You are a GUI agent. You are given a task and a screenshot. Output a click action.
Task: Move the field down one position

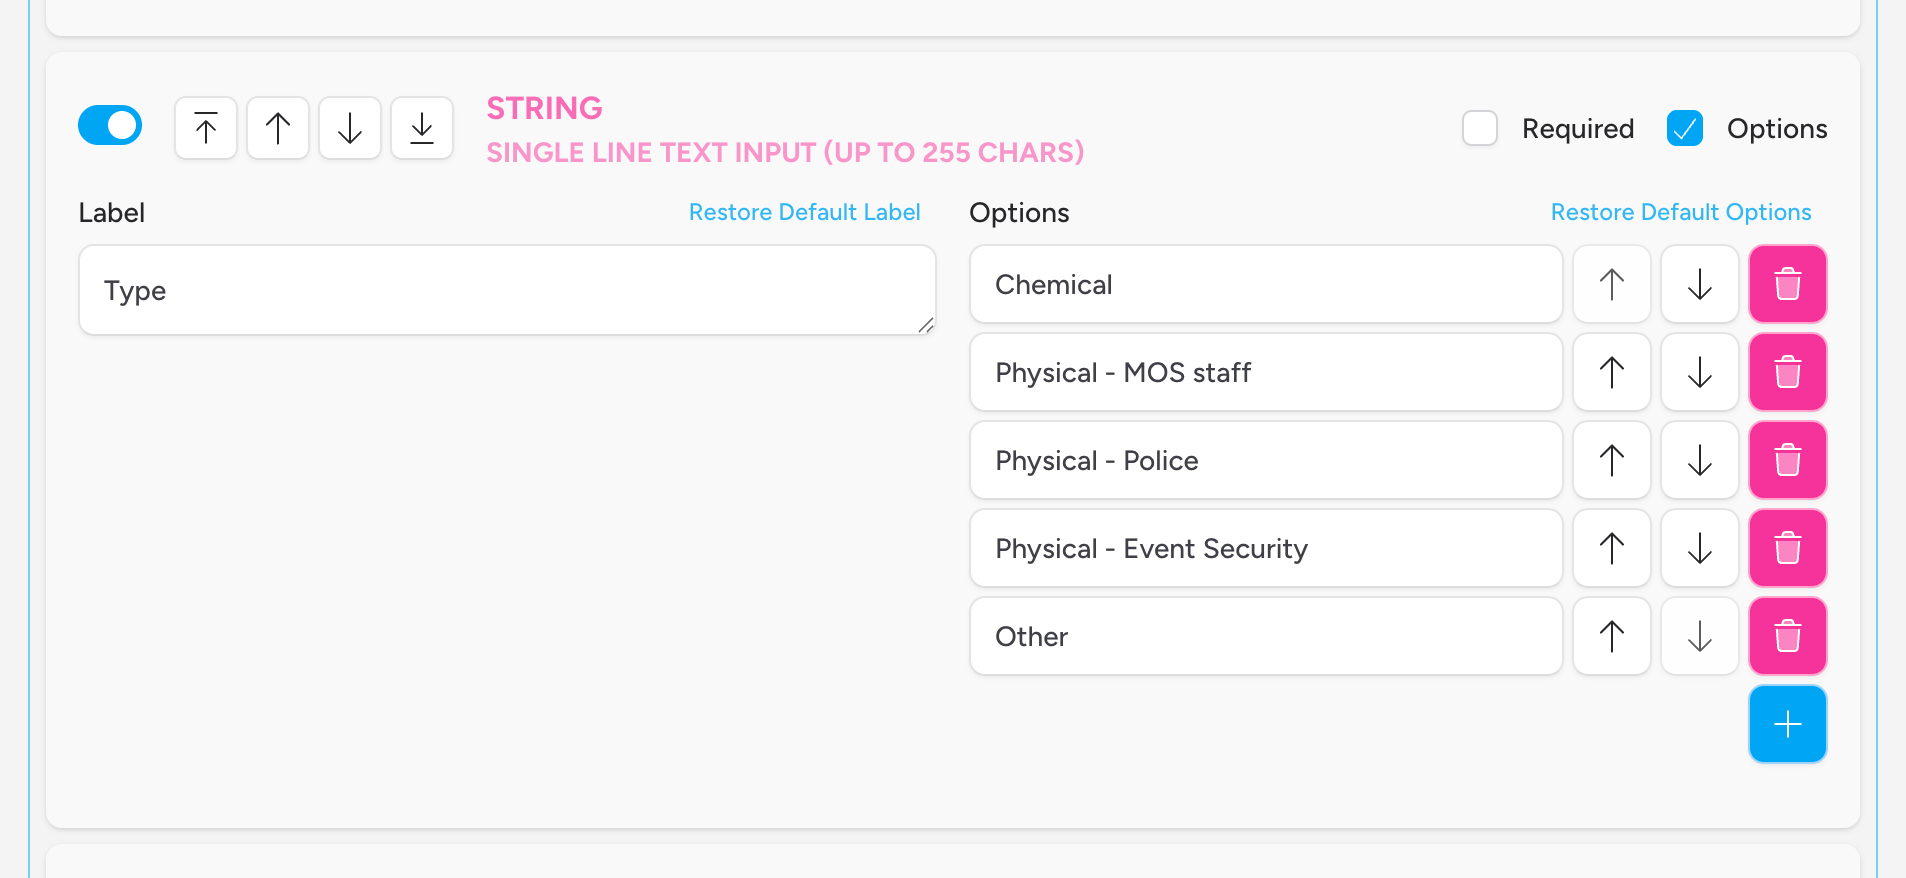pos(349,128)
